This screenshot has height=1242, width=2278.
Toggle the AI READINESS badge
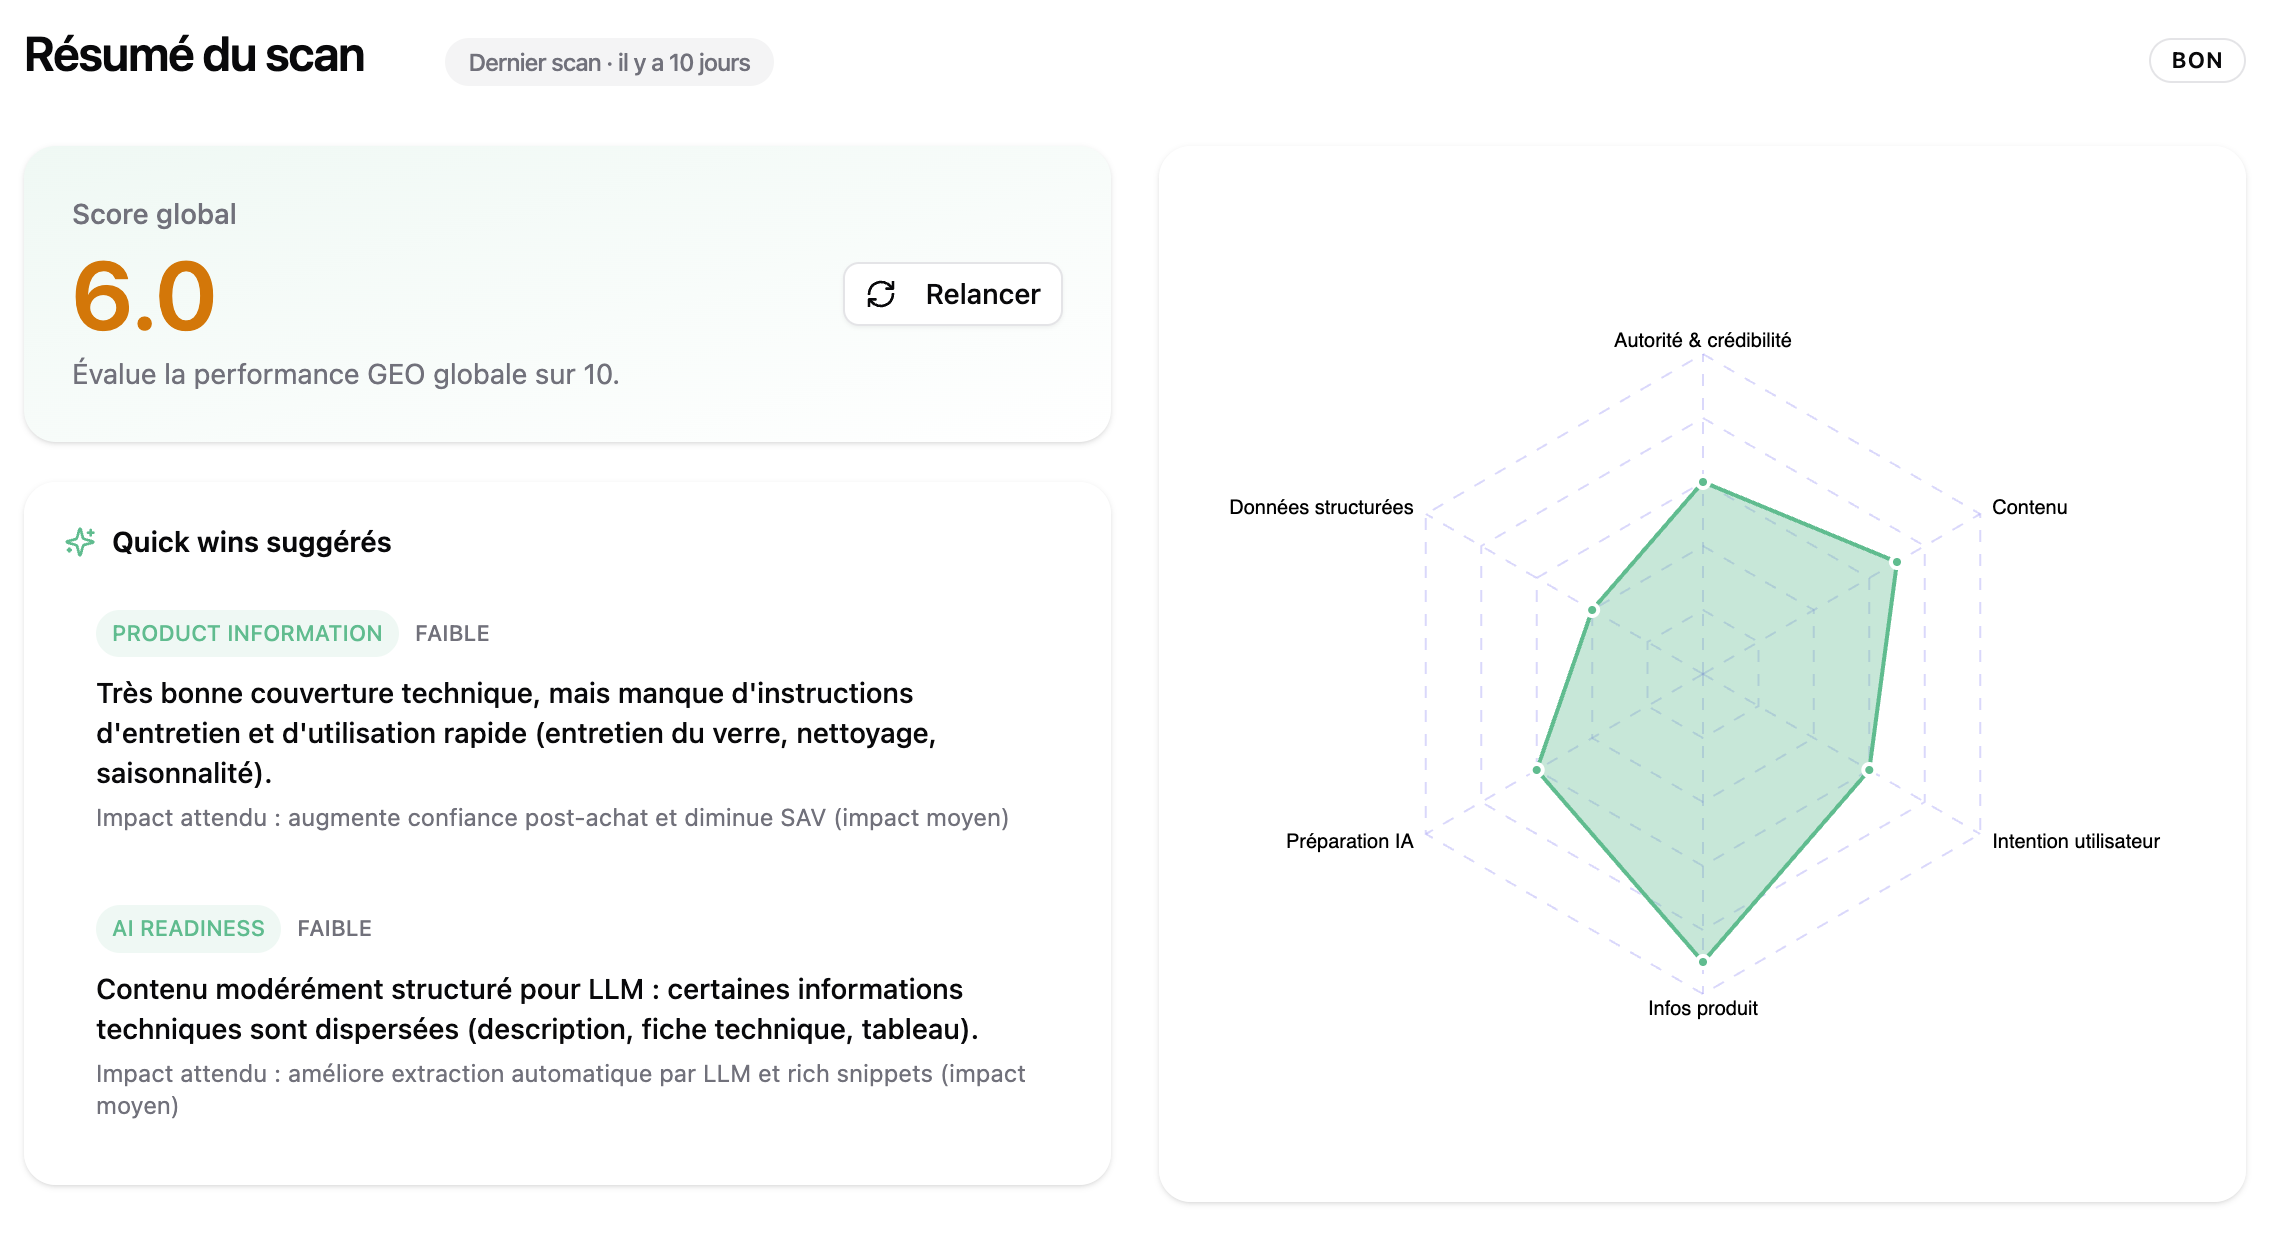[188, 928]
